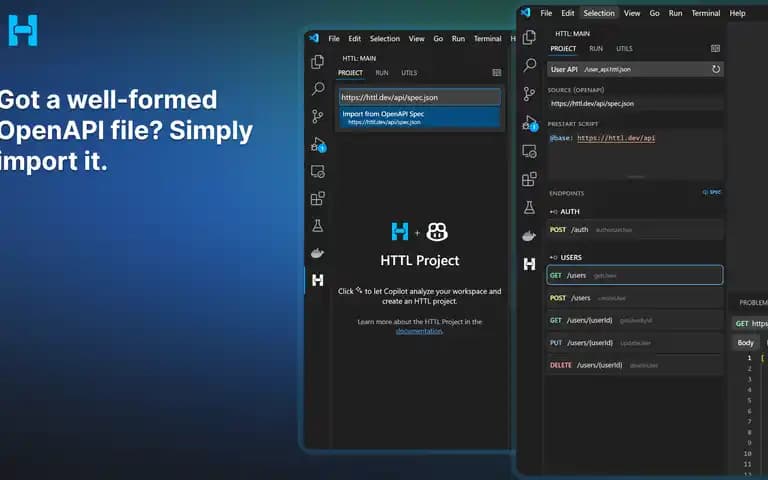768x480 pixels.
Task: Switch to PROJECT tab in left window
Action: [x=350, y=72]
